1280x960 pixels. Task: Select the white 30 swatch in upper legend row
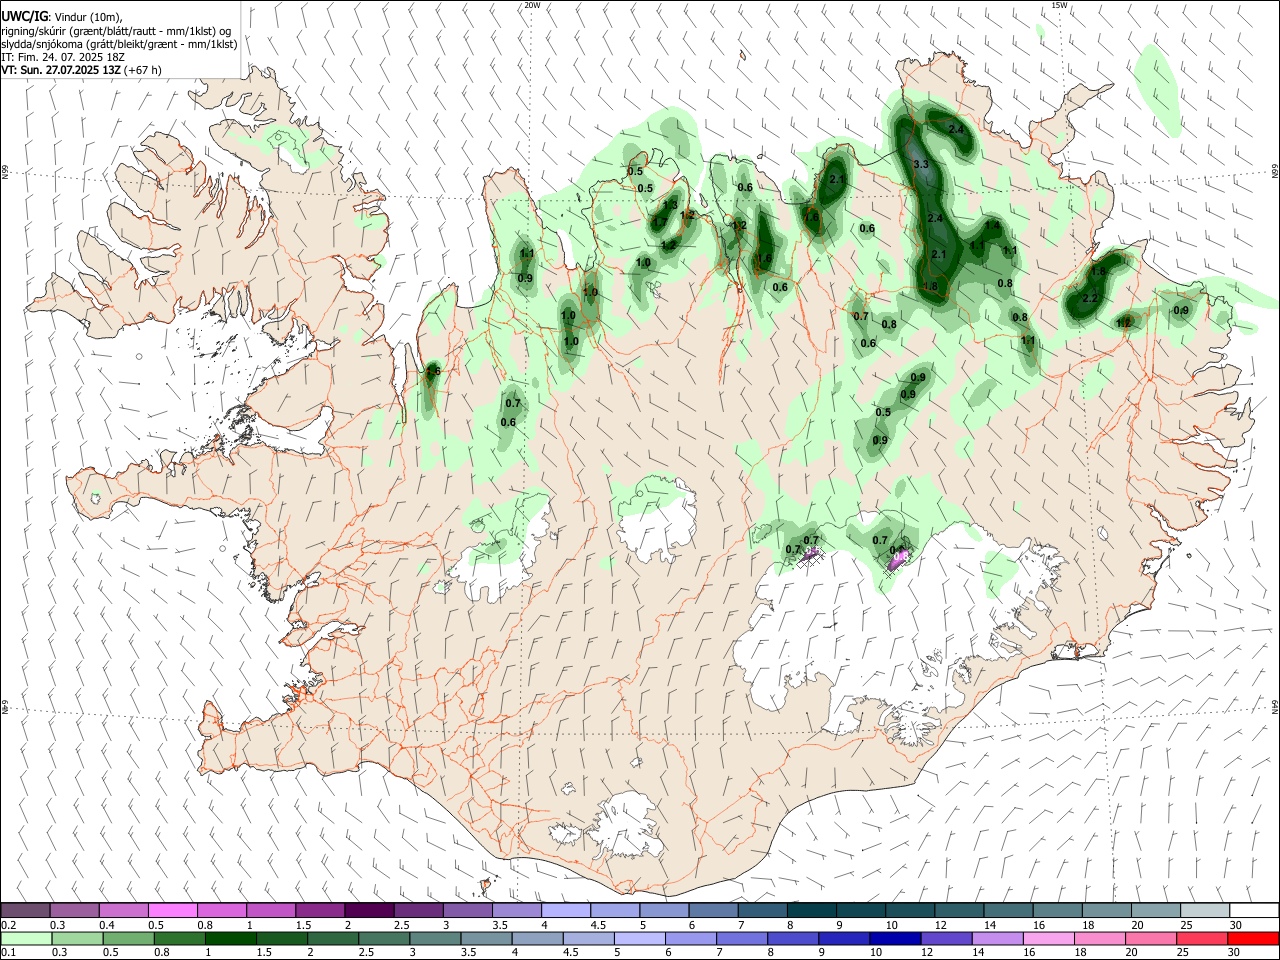coord(1254,910)
